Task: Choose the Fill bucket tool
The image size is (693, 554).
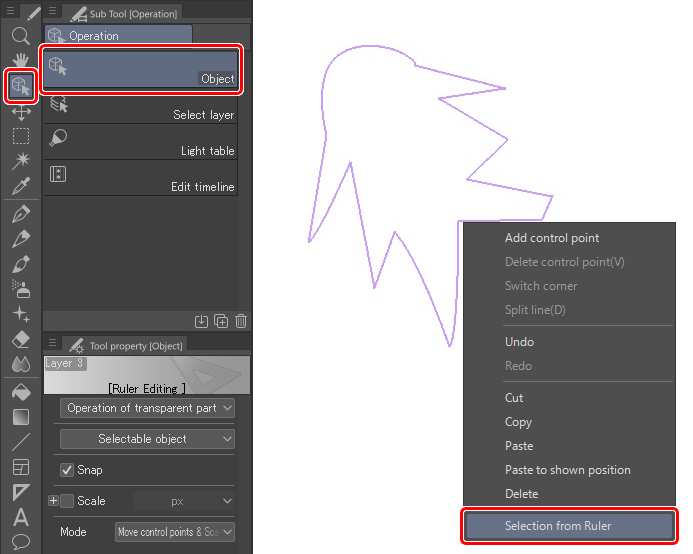Action: point(20,392)
